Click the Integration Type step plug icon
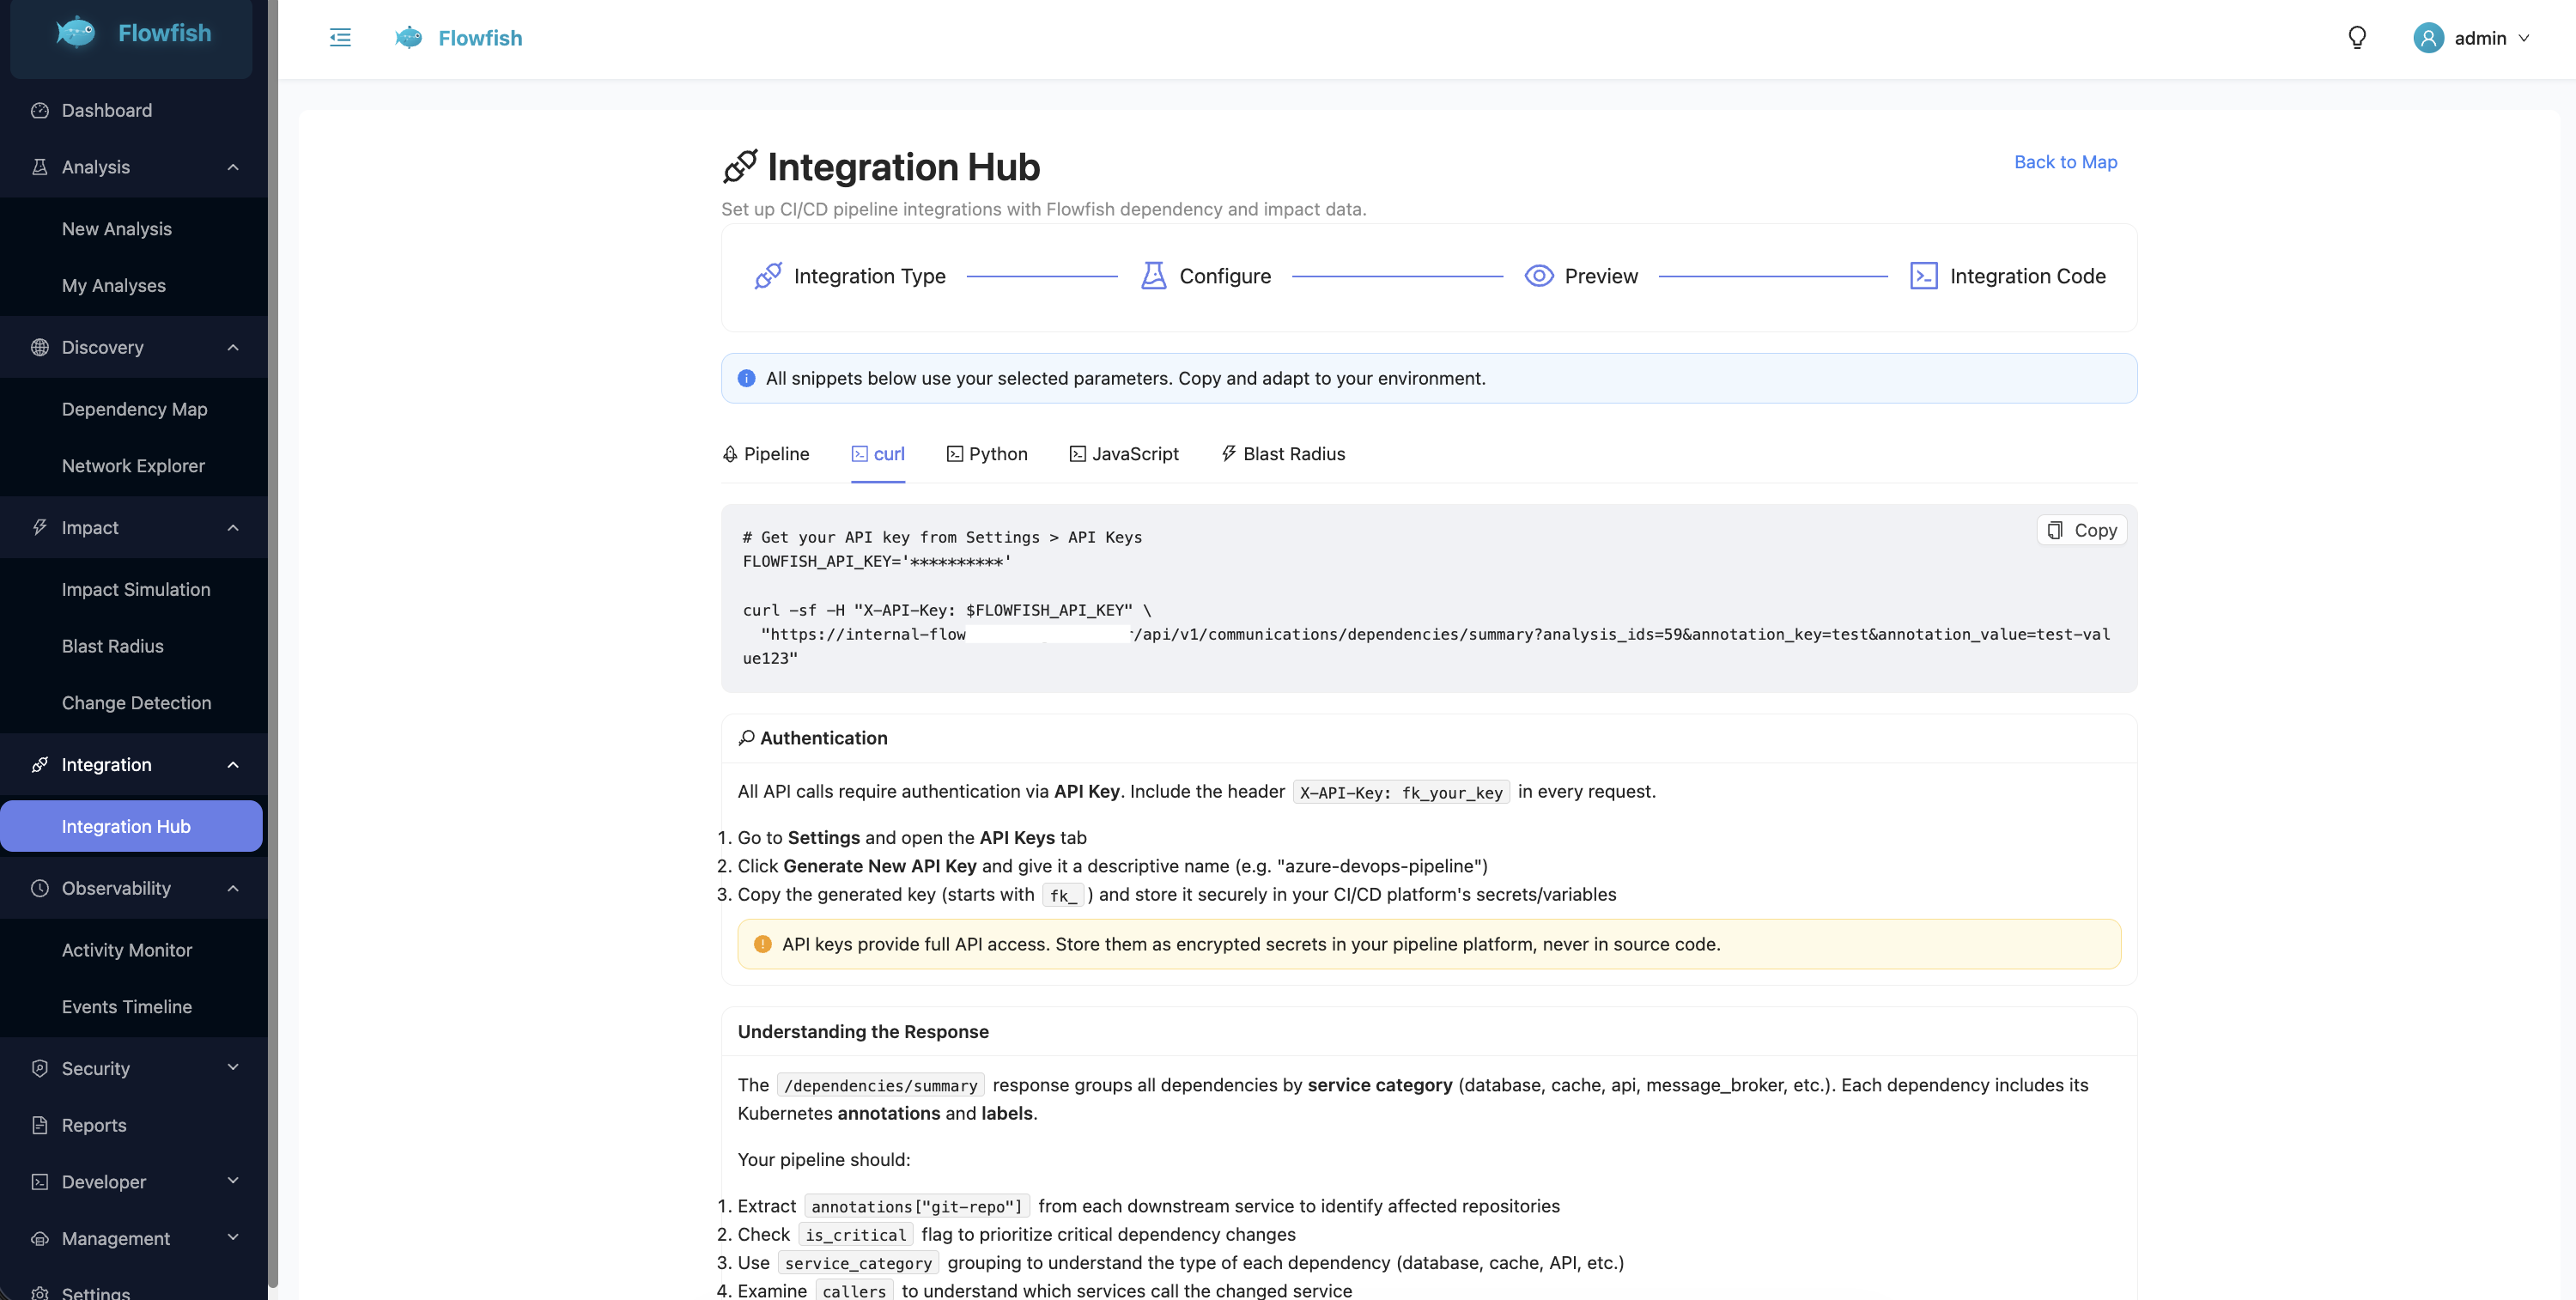Viewport: 2576px width, 1300px height. [768, 276]
